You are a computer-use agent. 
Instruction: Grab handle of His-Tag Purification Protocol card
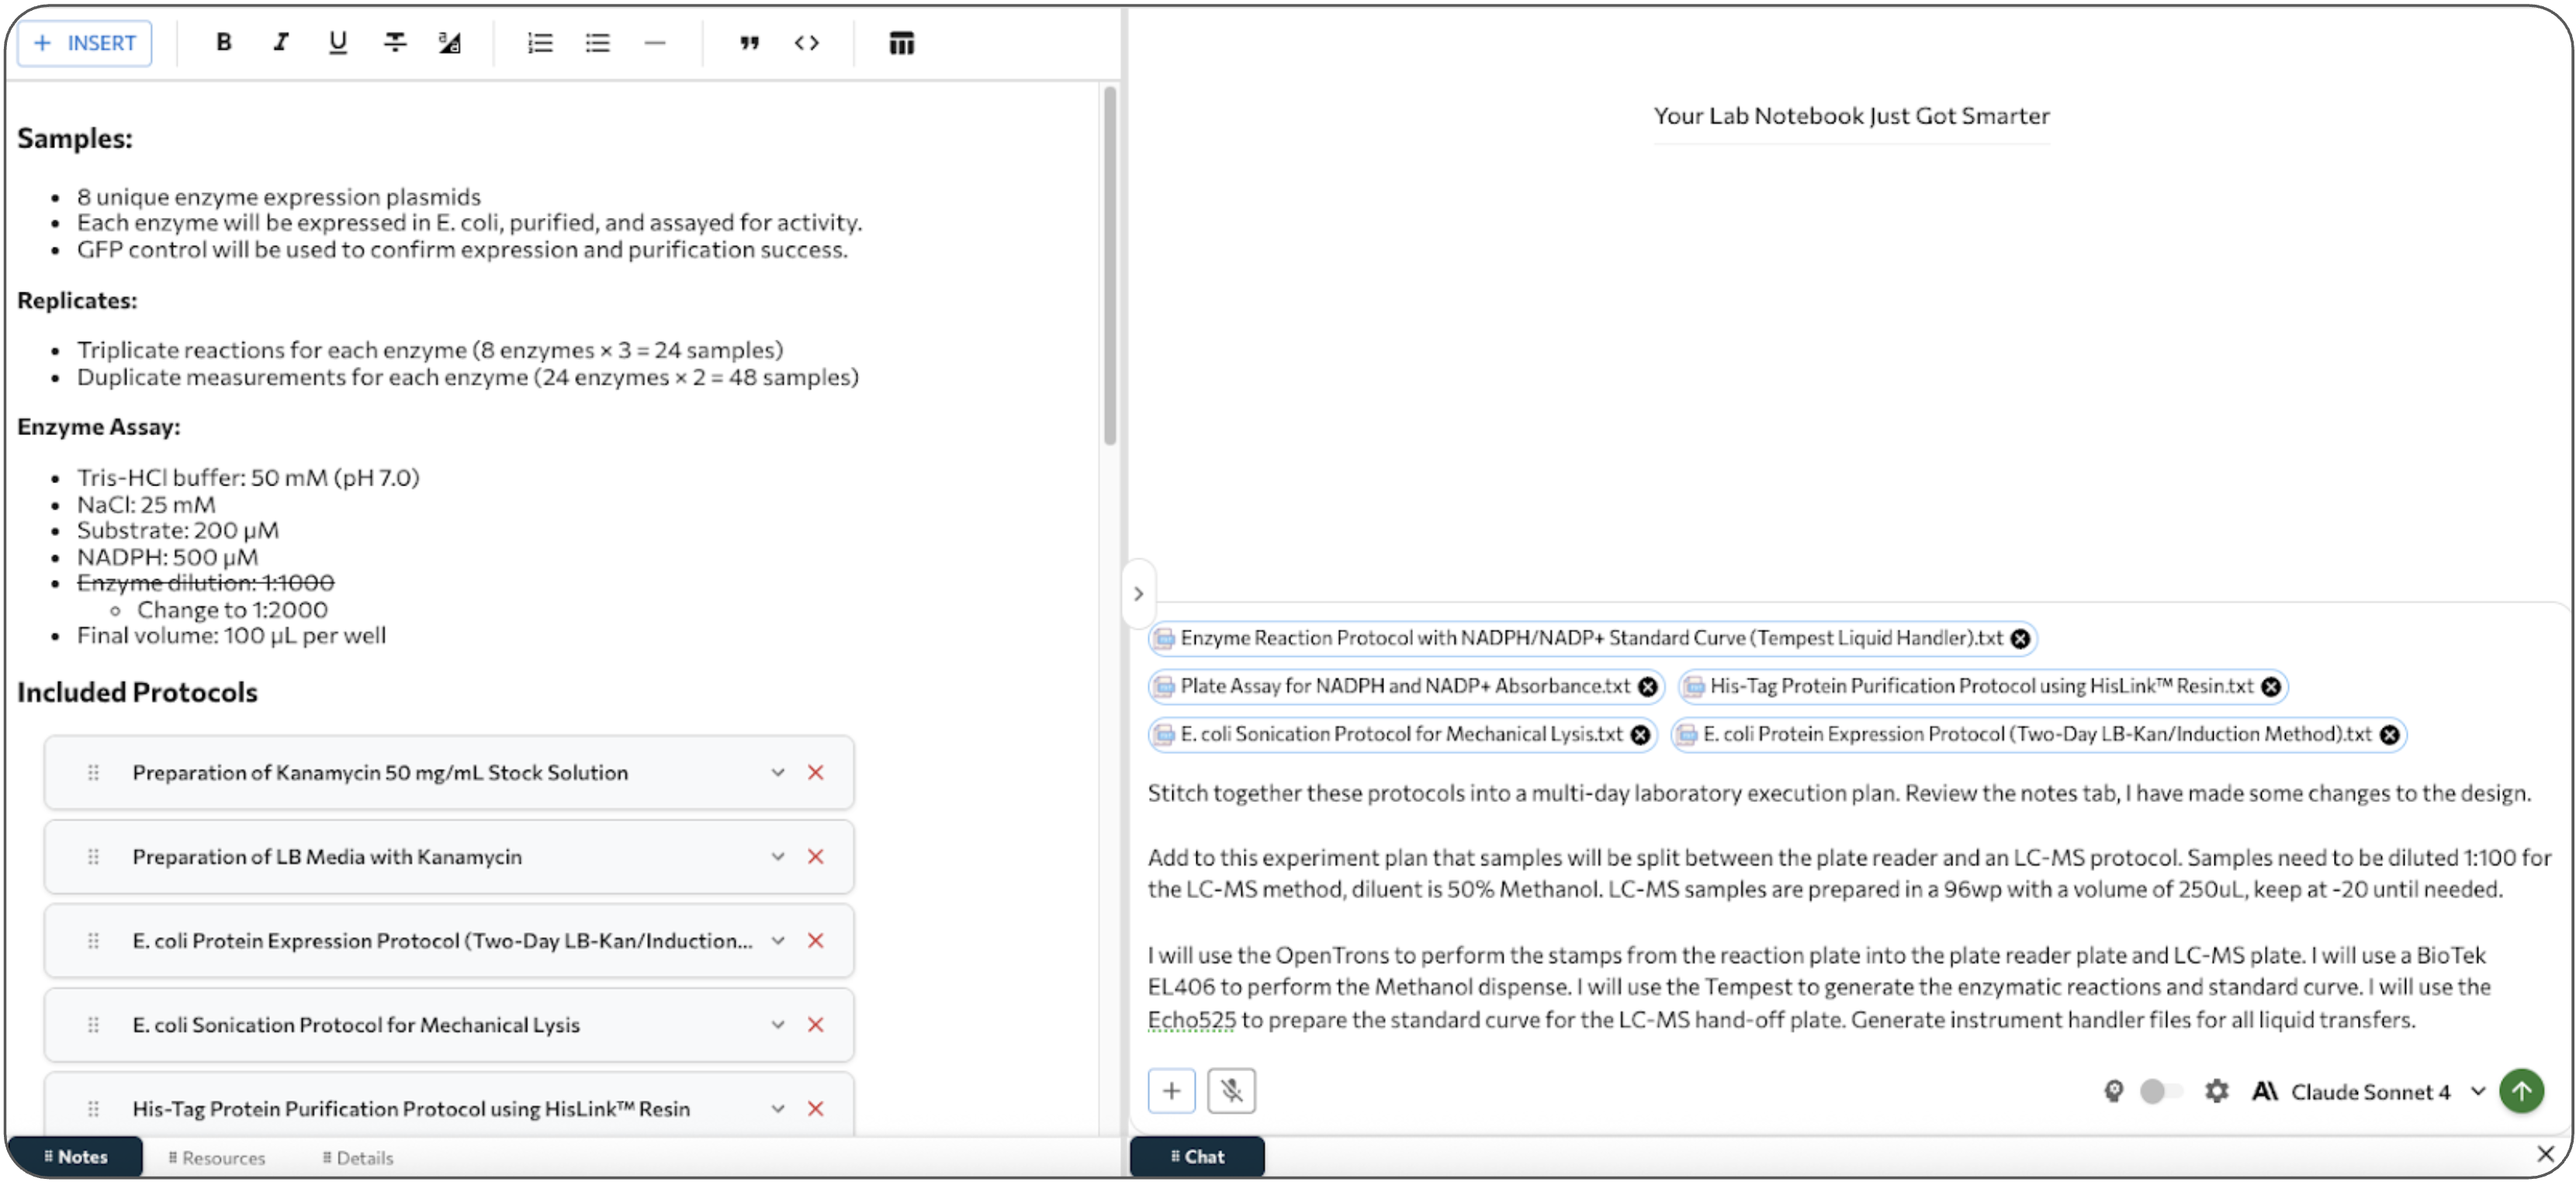pyautogui.click(x=93, y=1108)
